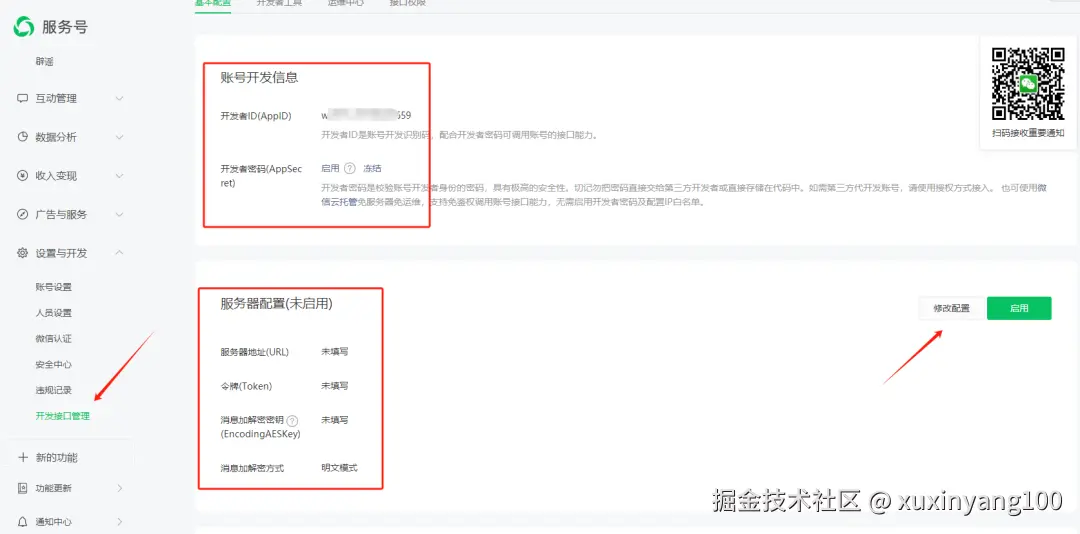Viewport: 1080px width, 534px height.
Task: Click the 启用 status text for AppSecret
Action: tap(331, 168)
